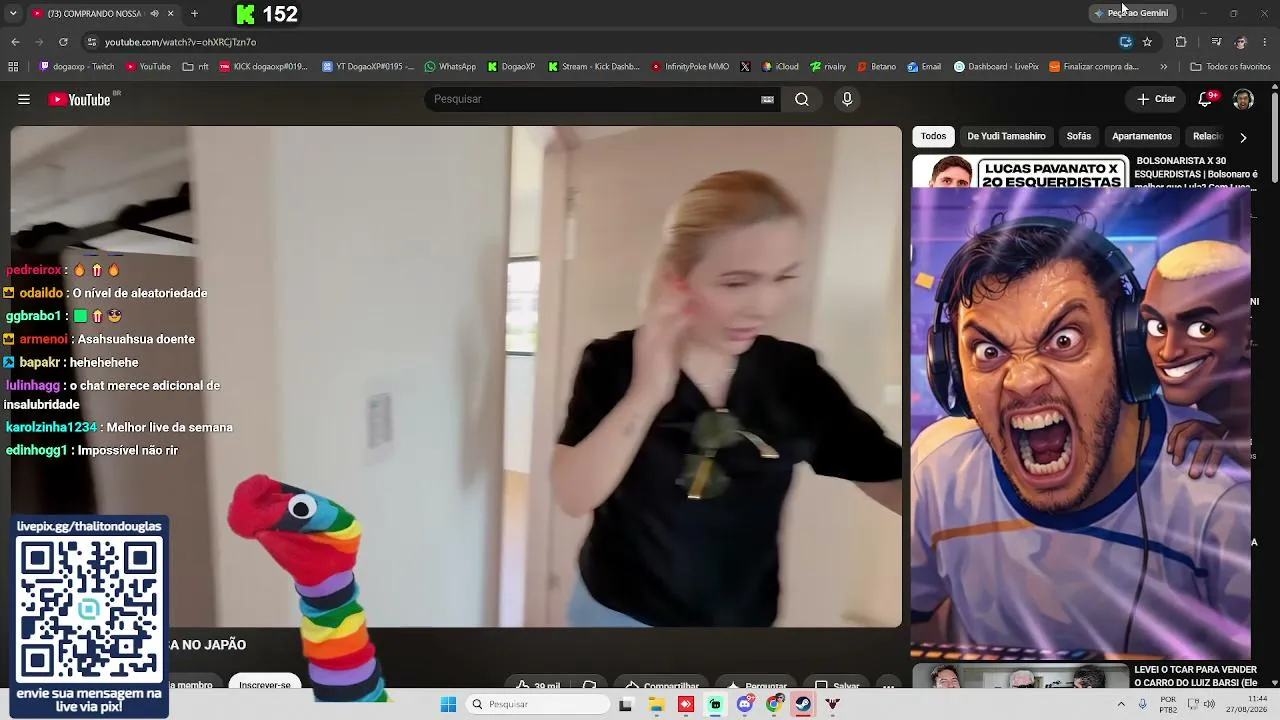Select the De Yudi Tamashiro chip
Screen dimensions: 1280x720
1006,136
